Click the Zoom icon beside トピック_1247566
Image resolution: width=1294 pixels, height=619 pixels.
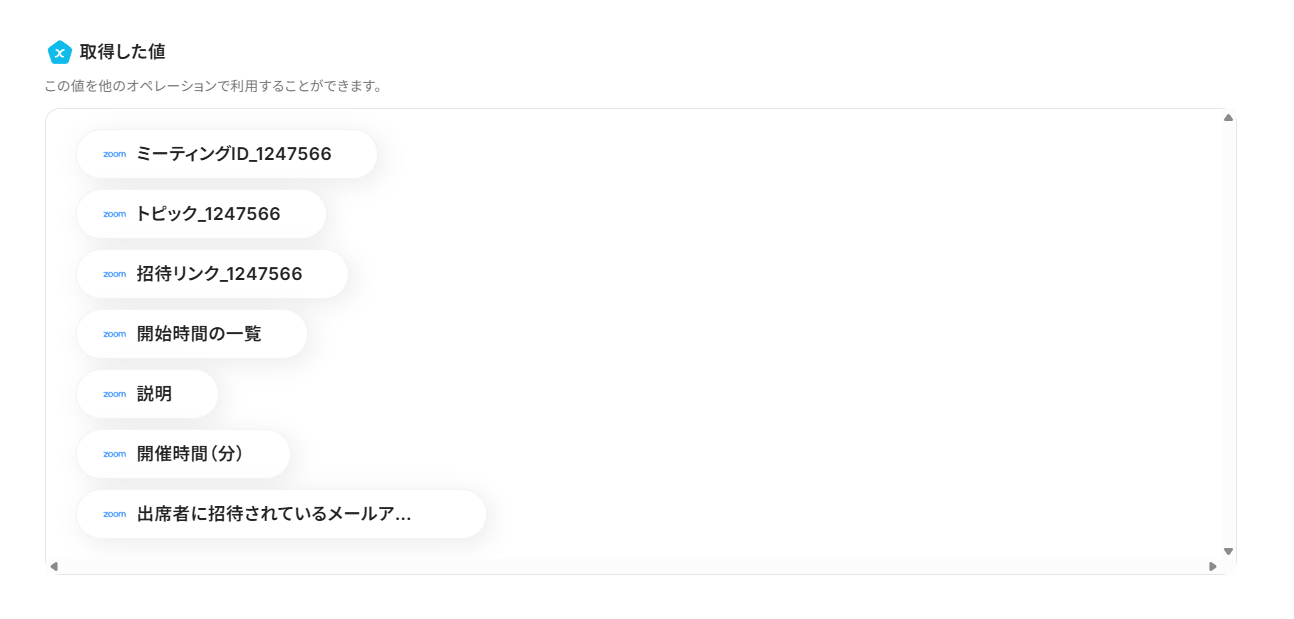pyautogui.click(x=114, y=214)
